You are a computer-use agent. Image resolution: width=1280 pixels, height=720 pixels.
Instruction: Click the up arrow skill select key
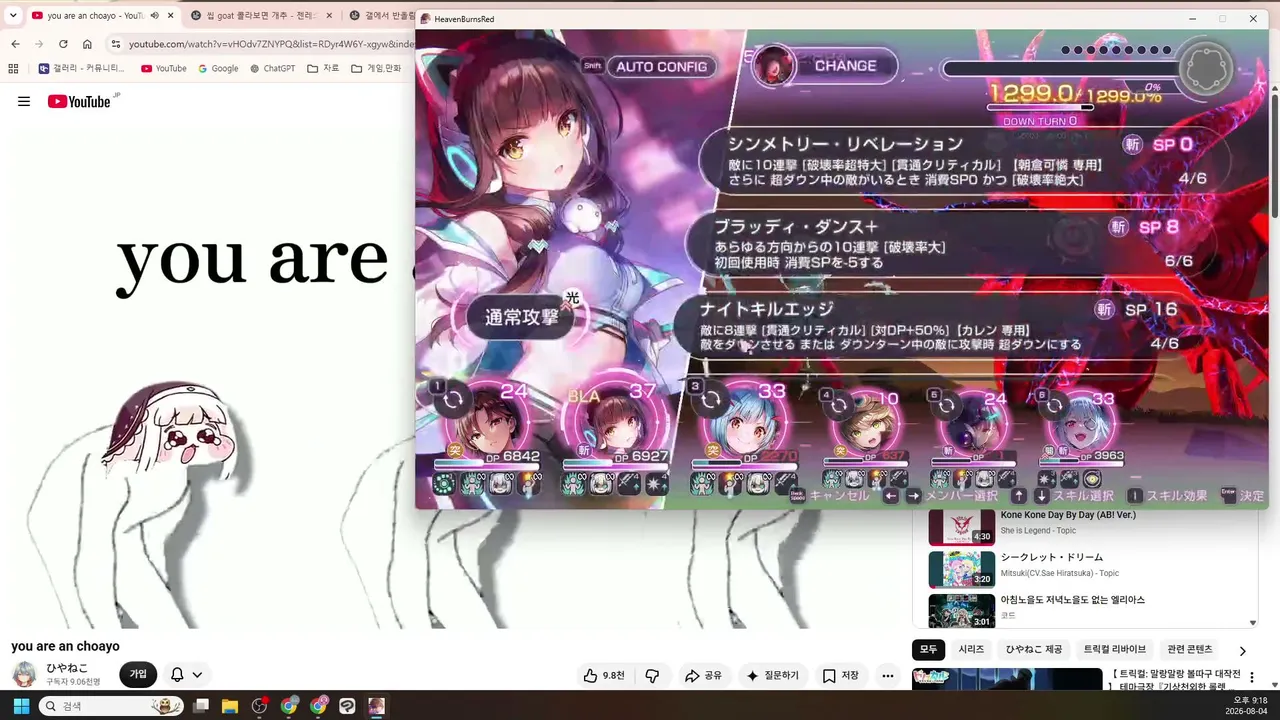(1019, 495)
